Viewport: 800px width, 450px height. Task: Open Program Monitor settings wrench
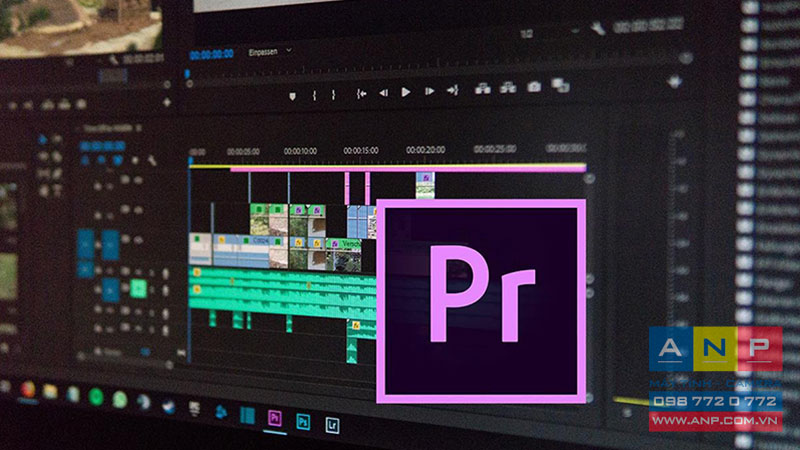point(598,29)
